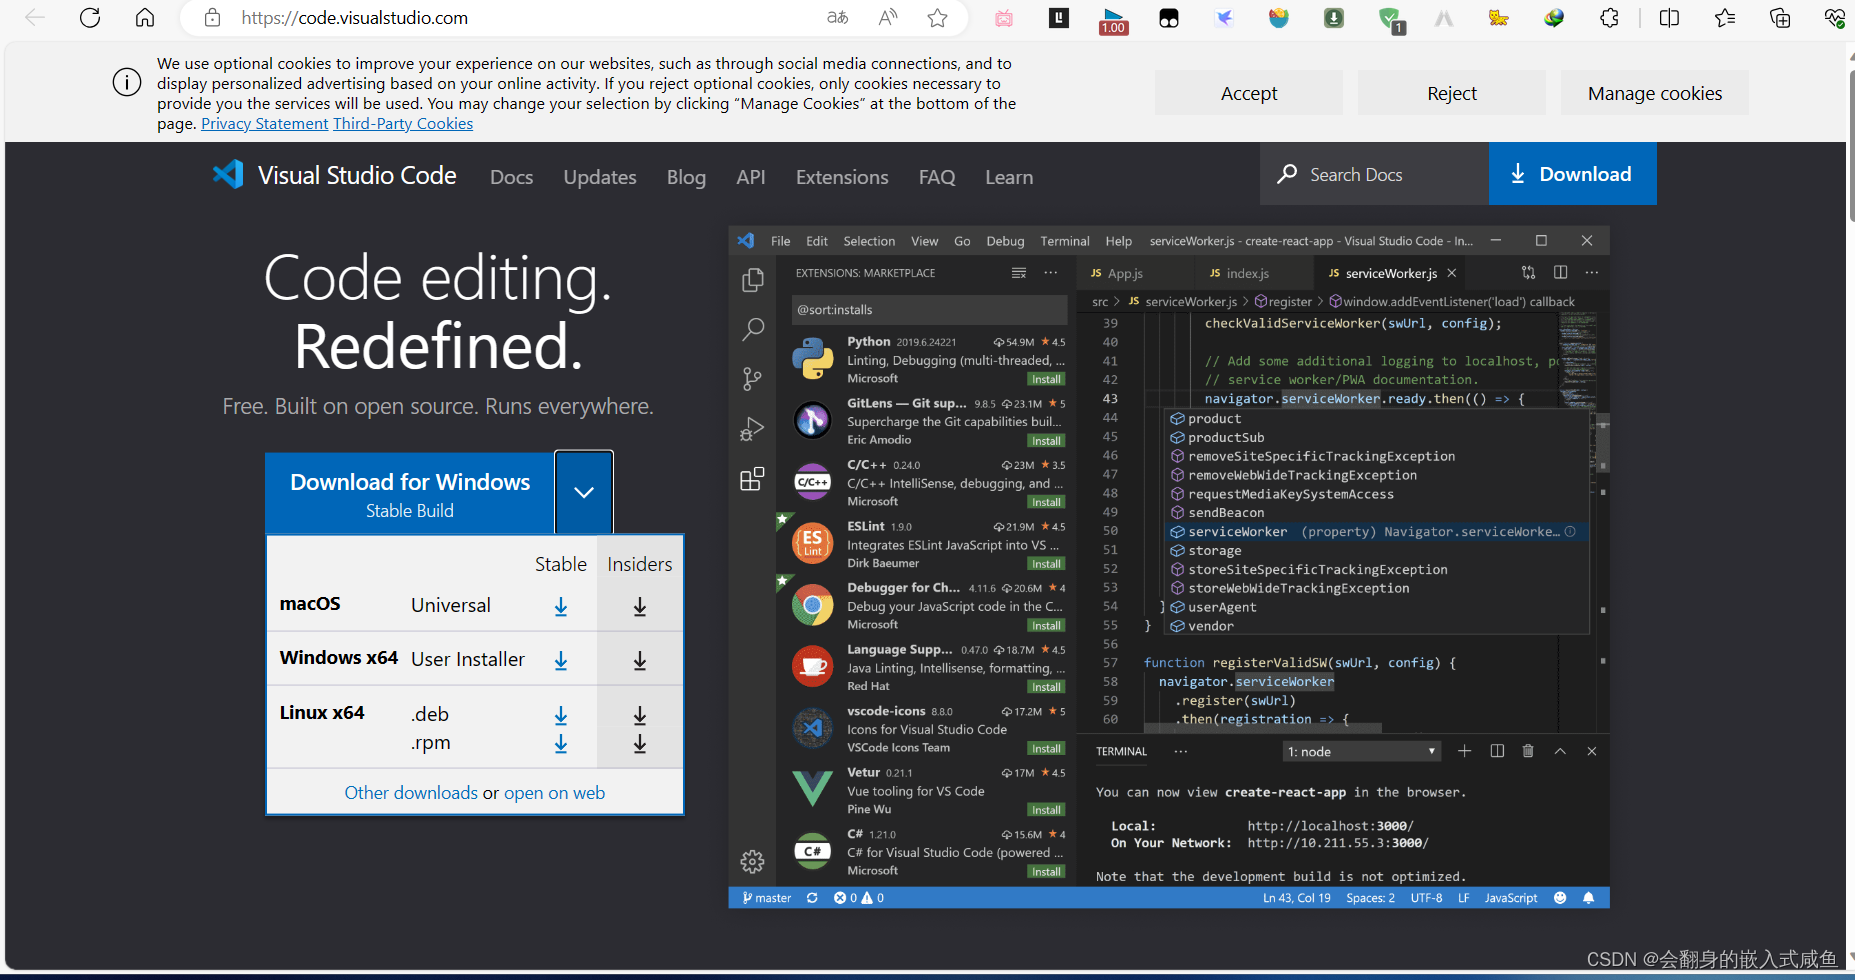Click the browser refresh icon
The image size is (1855, 980).
(90, 17)
